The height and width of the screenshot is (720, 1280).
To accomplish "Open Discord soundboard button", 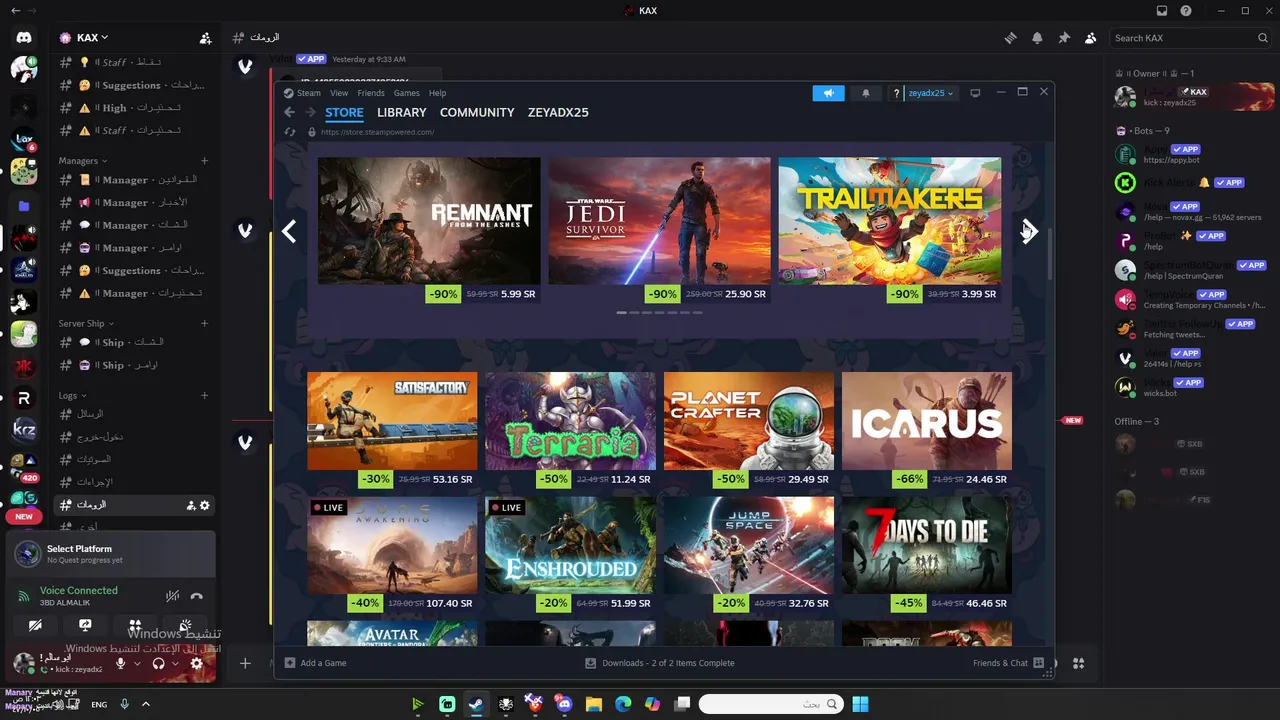I will (x=185, y=626).
